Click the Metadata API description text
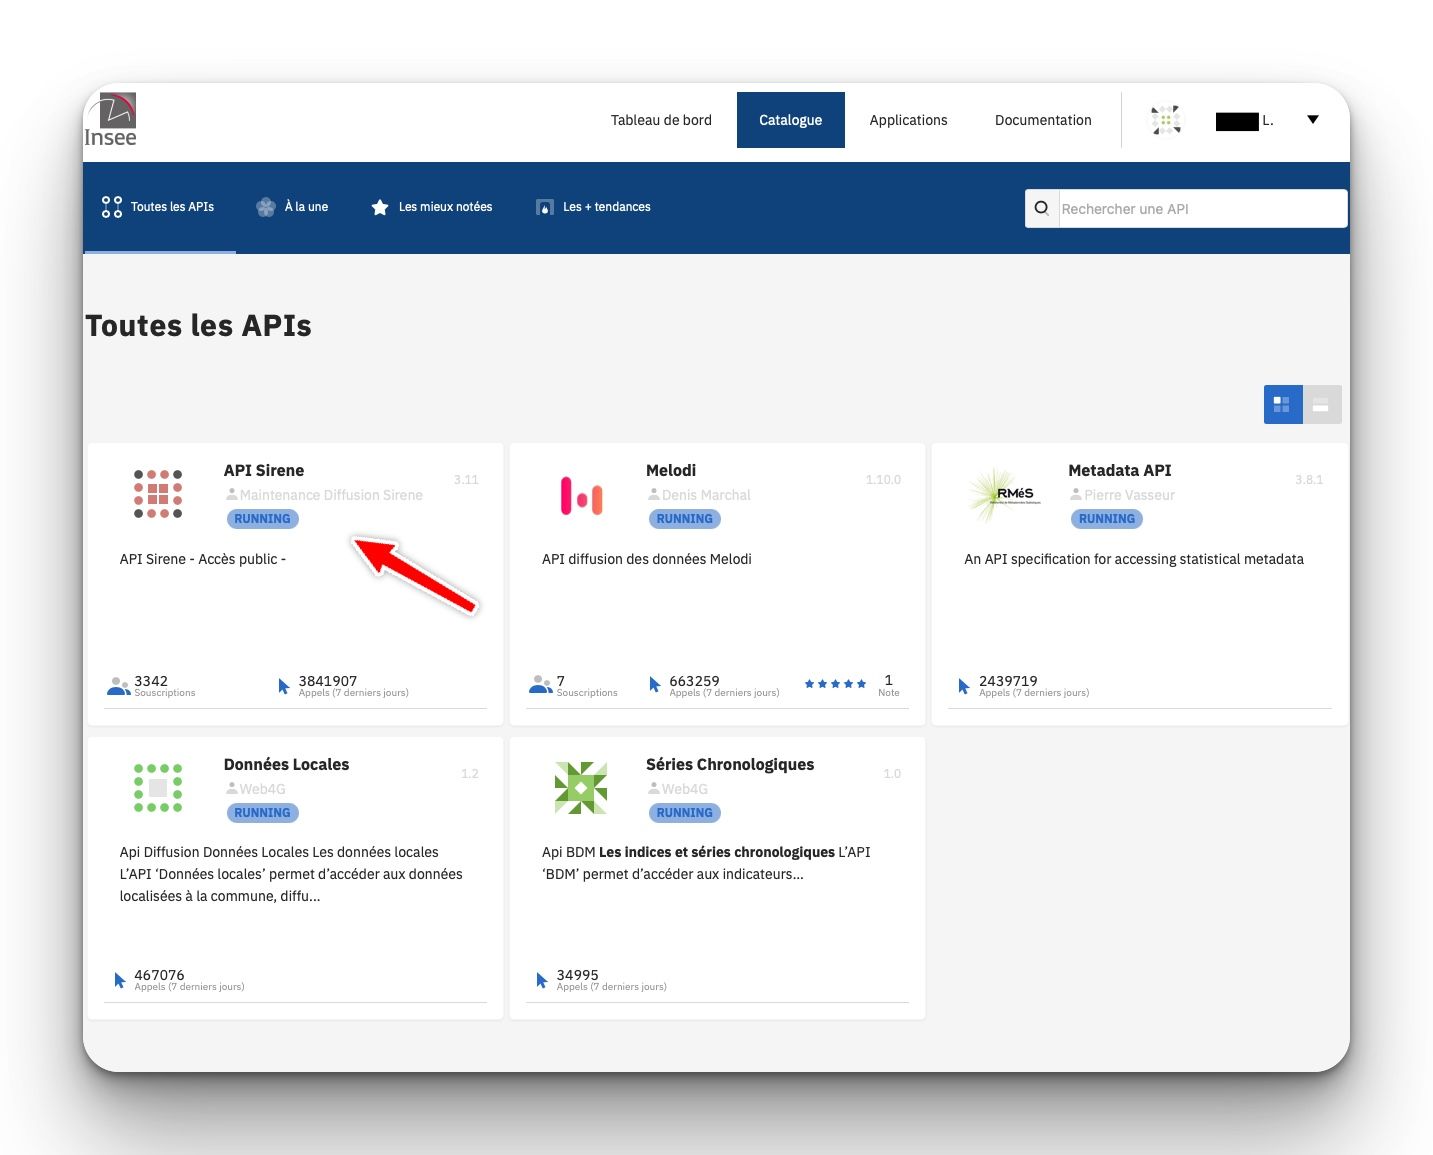The height and width of the screenshot is (1155, 1433). click(1133, 559)
